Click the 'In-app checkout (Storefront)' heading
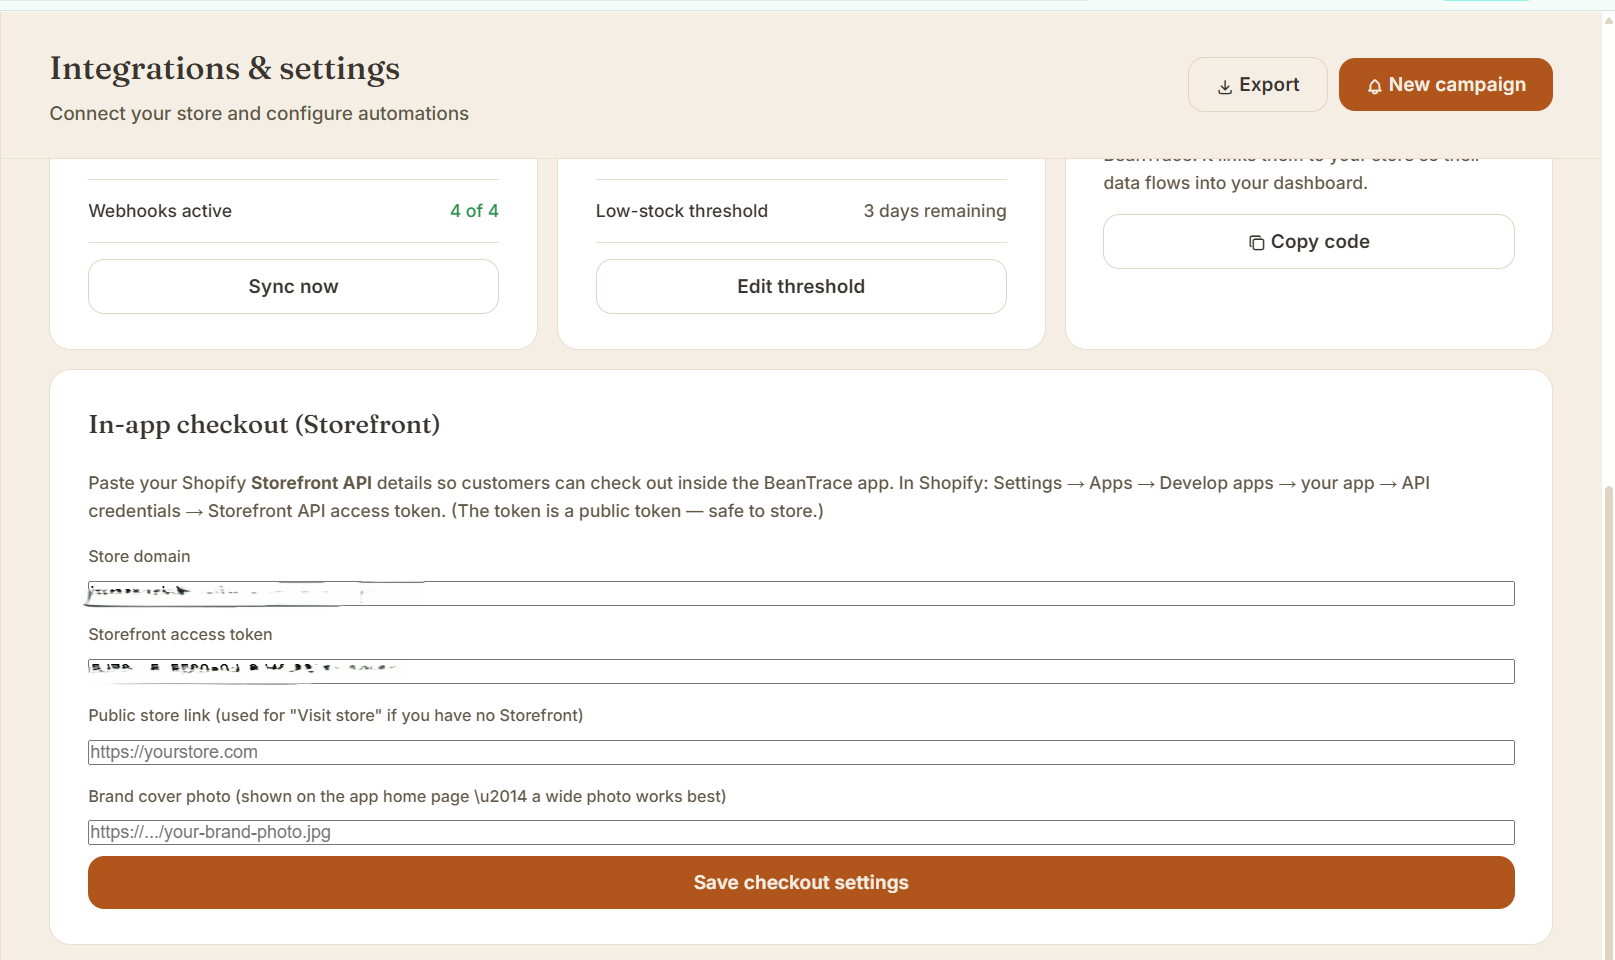This screenshot has height=960, width=1615. 264,424
